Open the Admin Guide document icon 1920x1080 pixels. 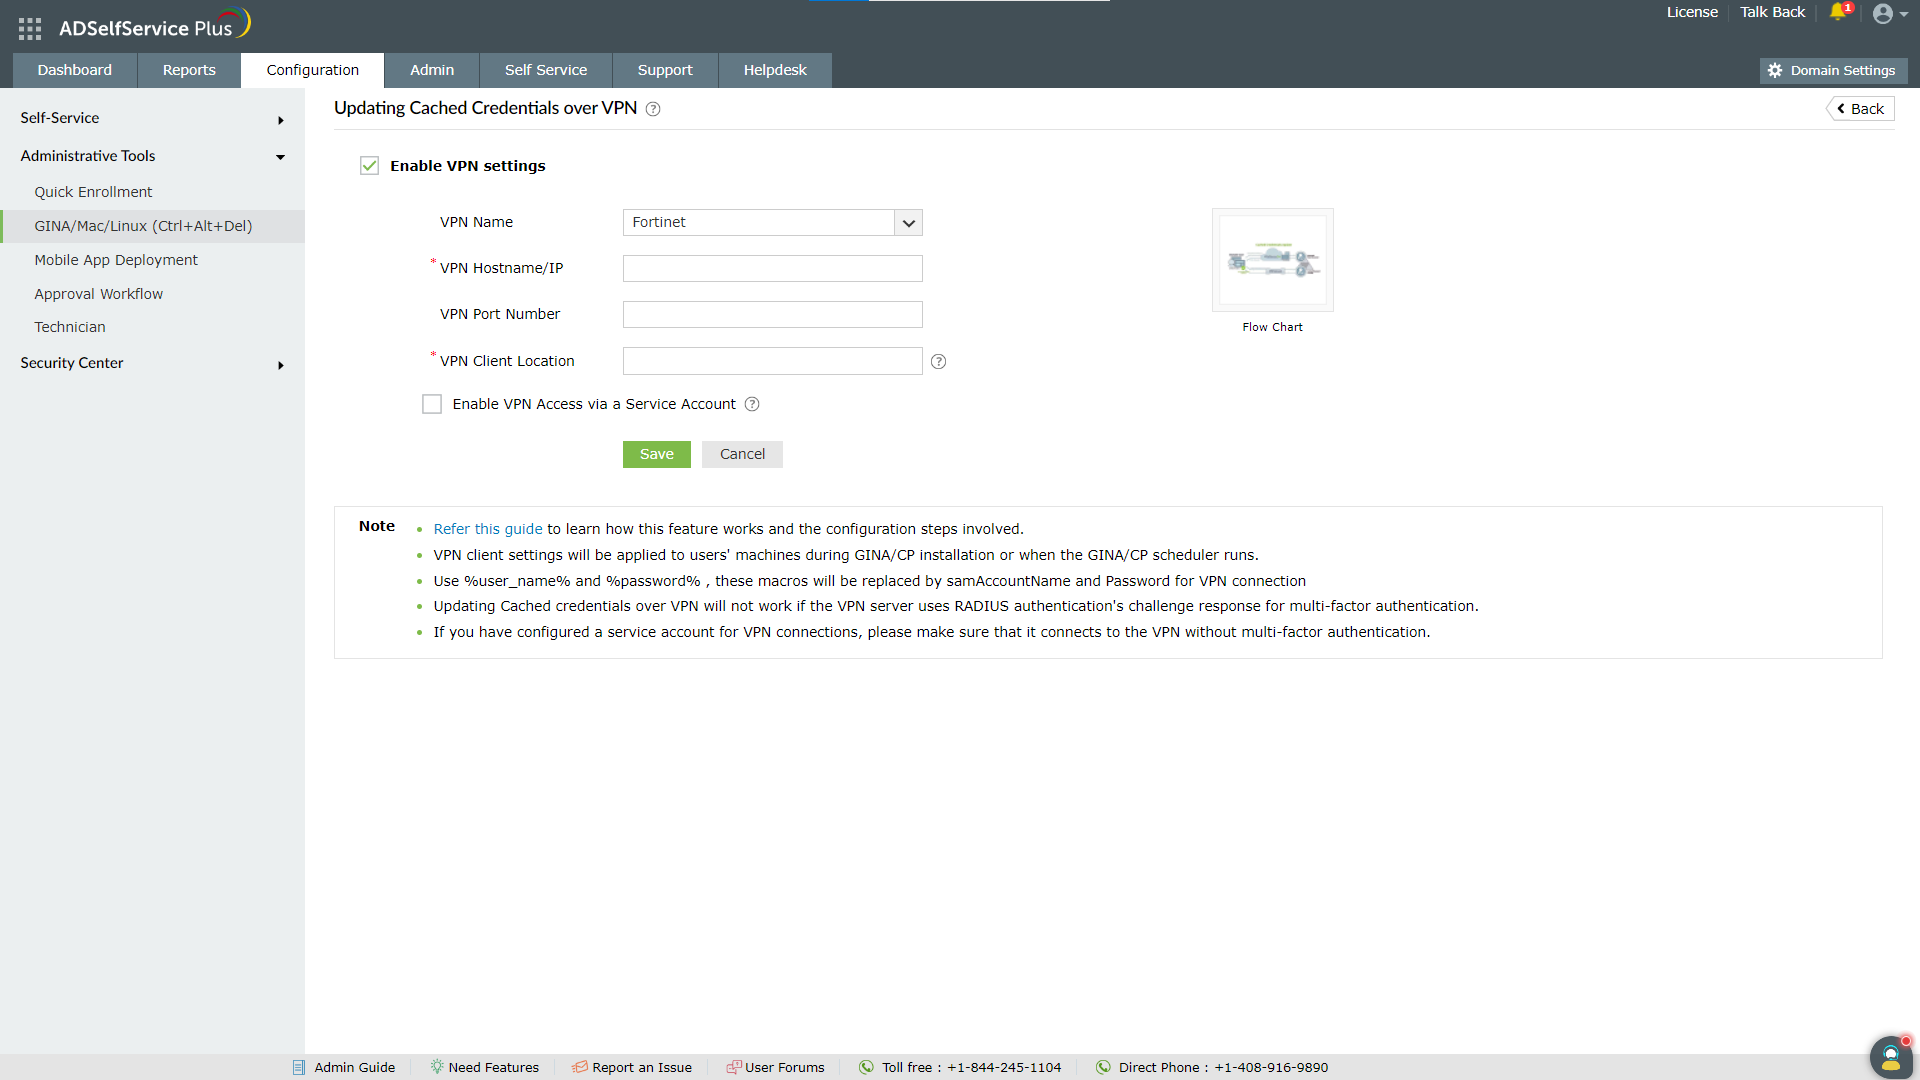[x=299, y=1067]
